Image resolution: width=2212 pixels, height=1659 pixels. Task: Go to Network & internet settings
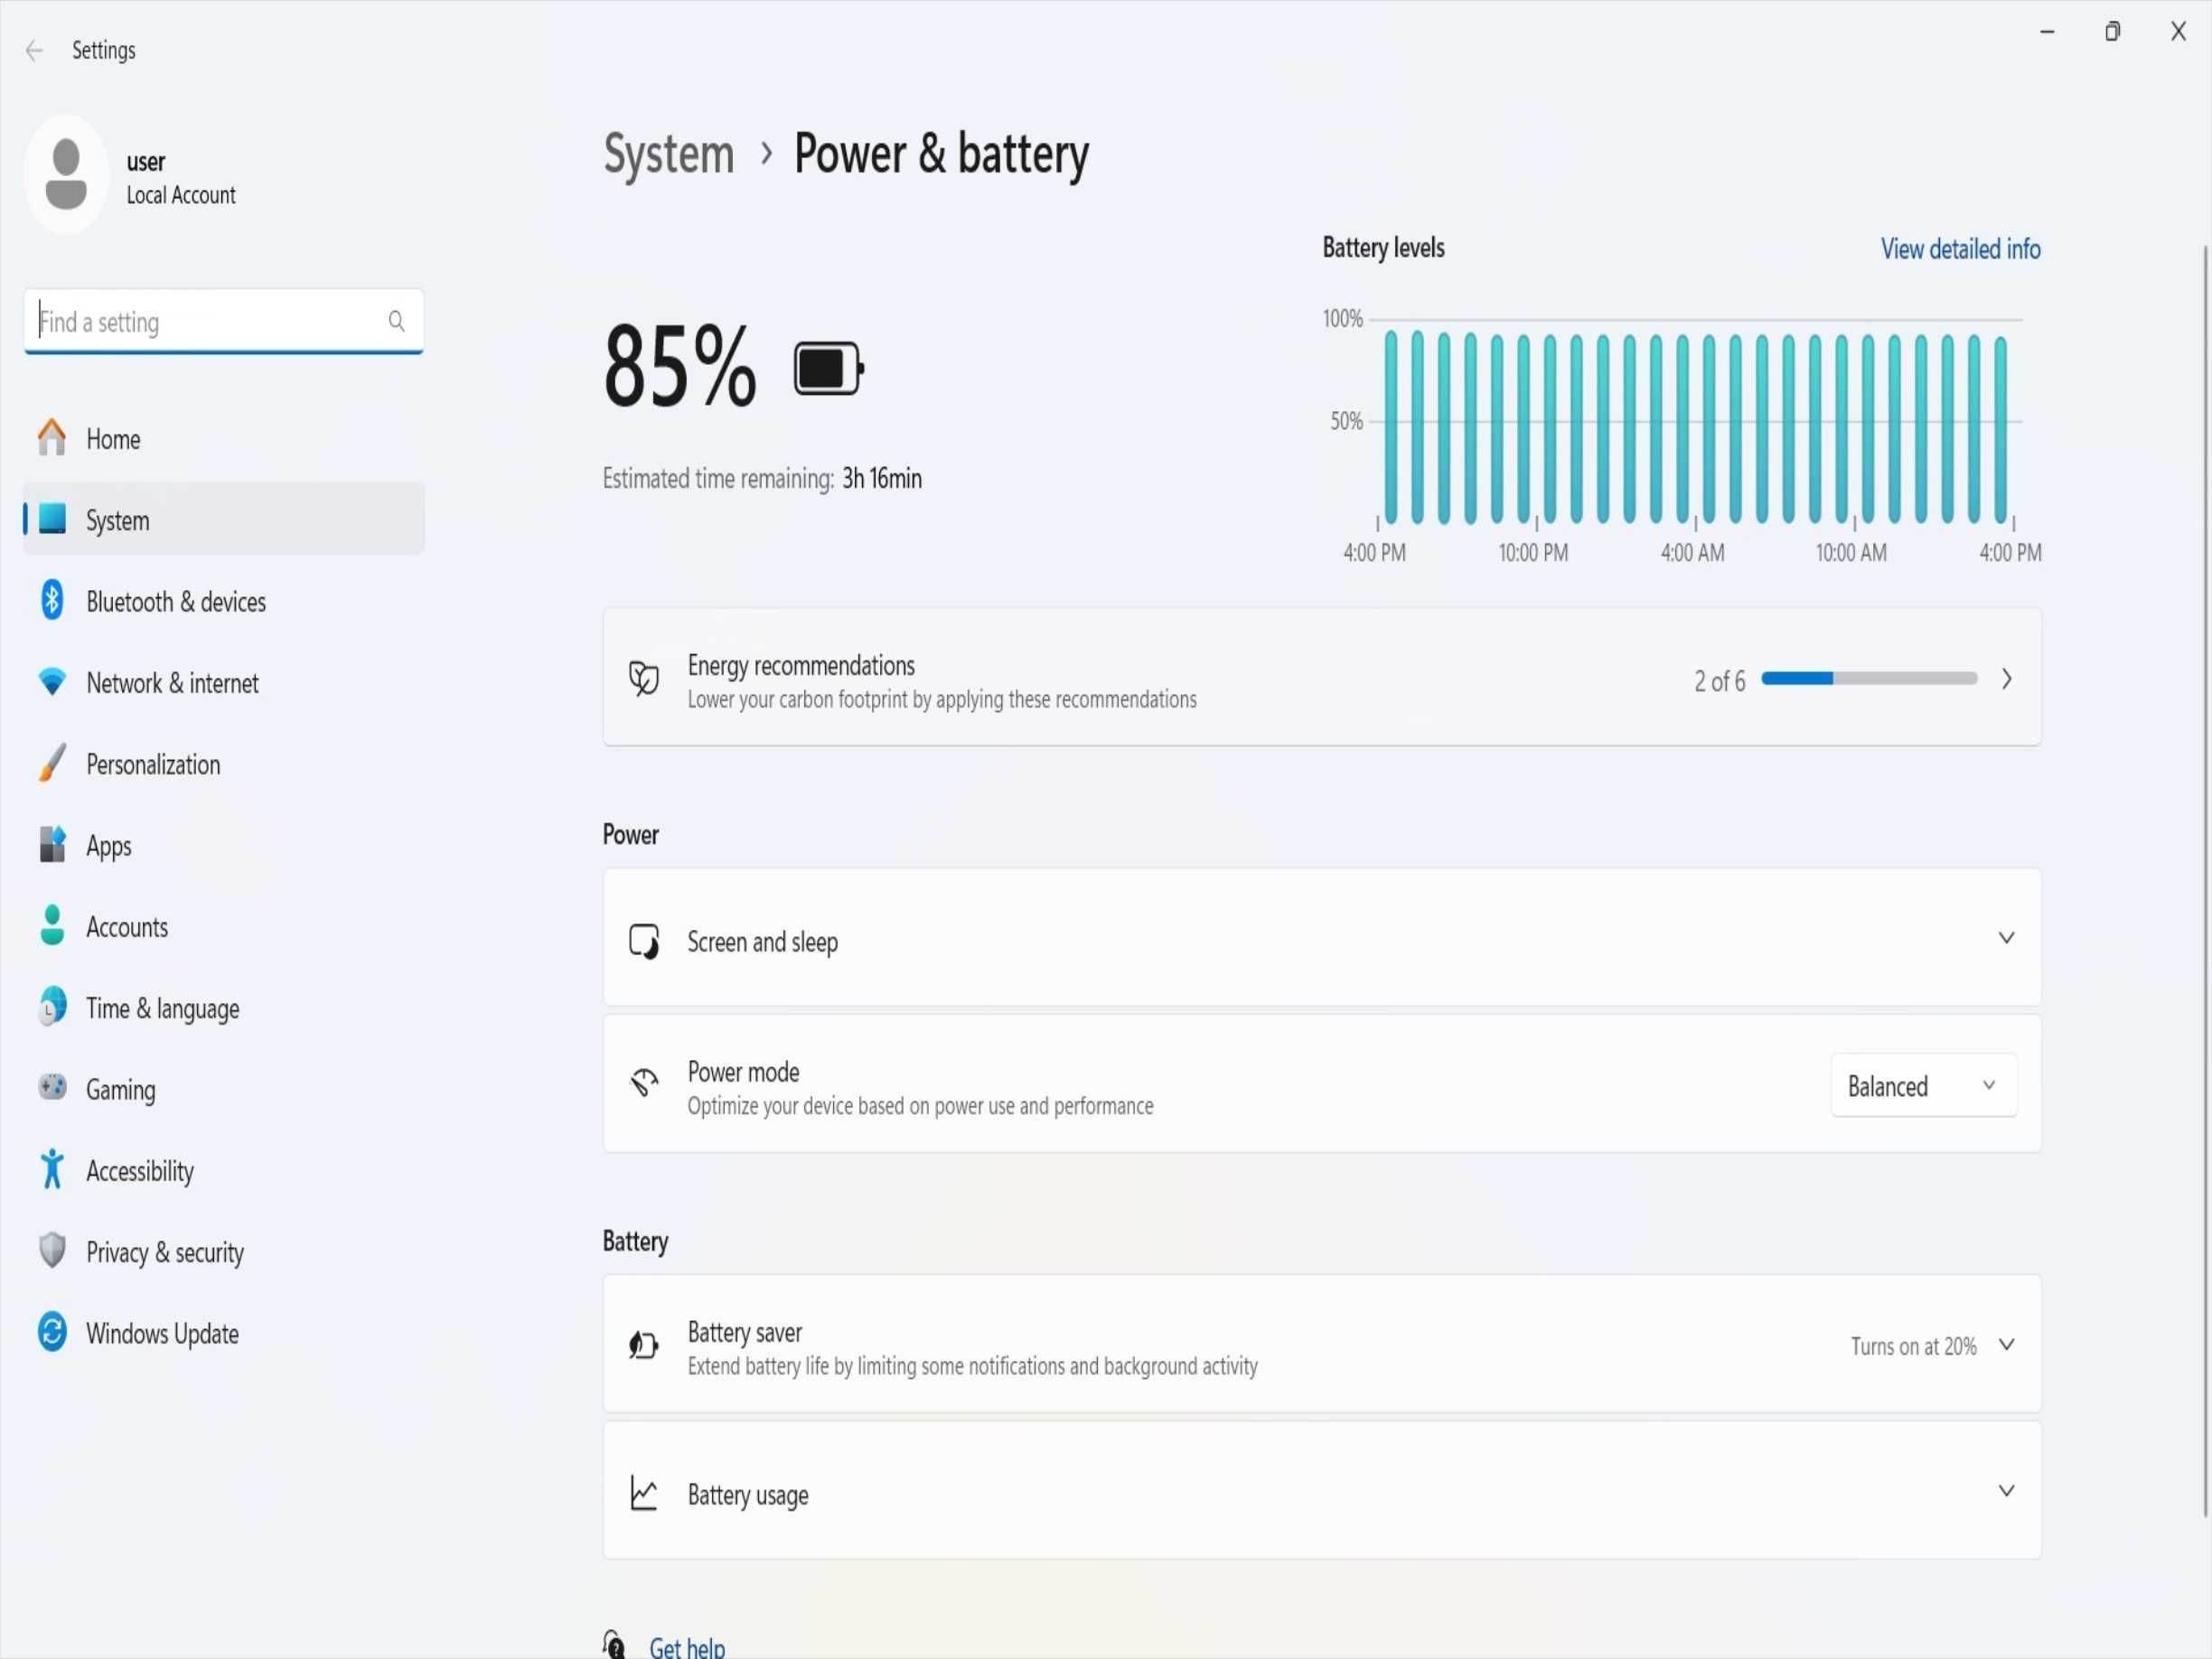point(224,683)
